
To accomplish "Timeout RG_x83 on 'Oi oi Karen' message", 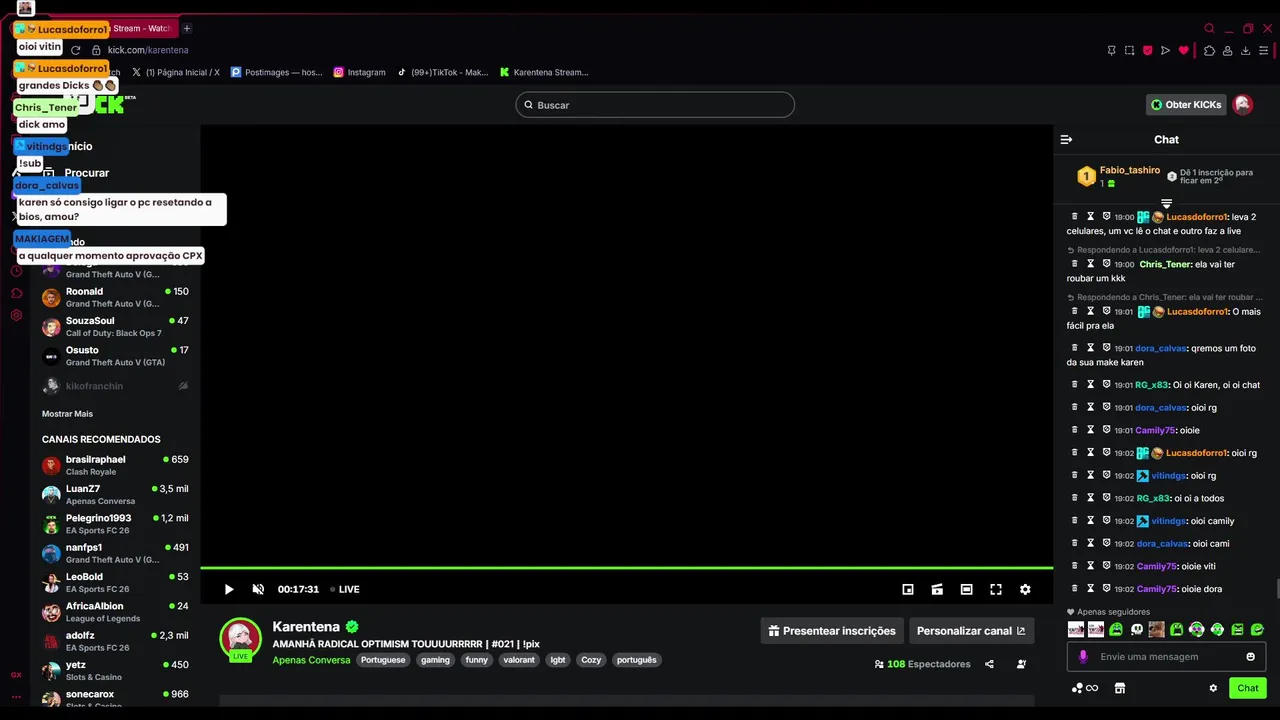I will 1091,384.
